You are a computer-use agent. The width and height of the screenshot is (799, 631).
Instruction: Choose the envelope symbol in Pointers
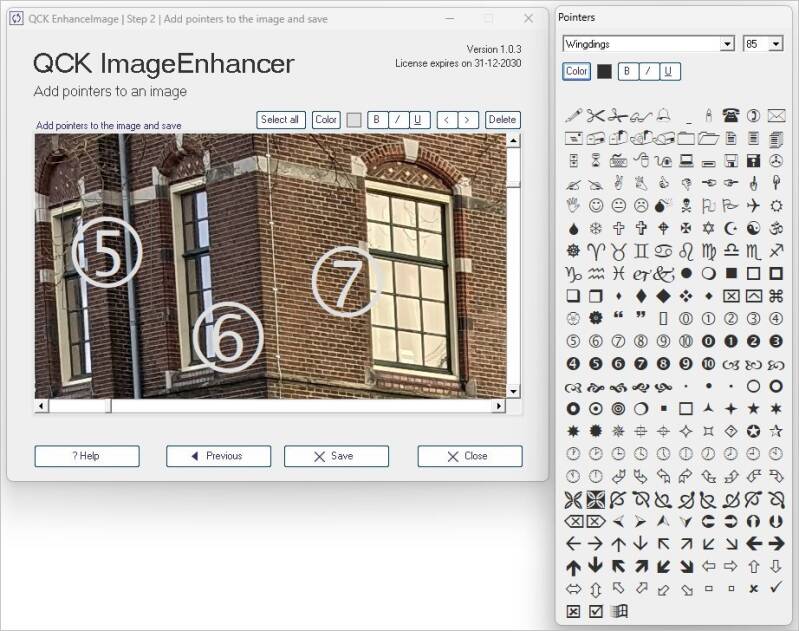[776, 115]
